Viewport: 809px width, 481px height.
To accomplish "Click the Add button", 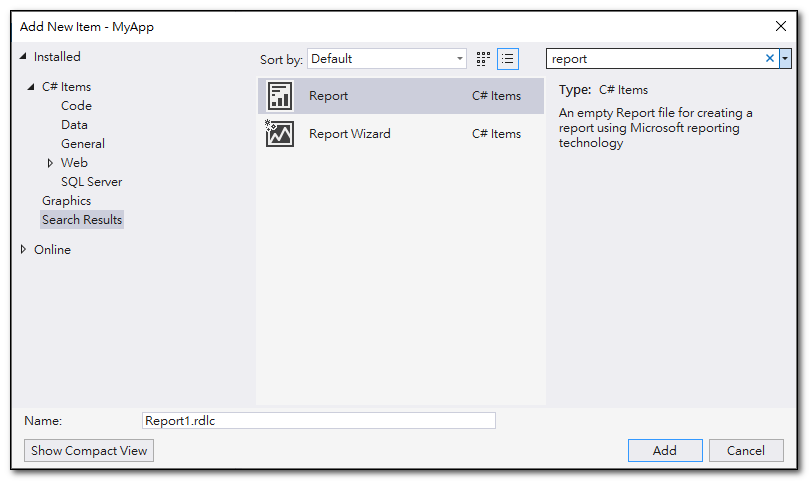I will (664, 451).
